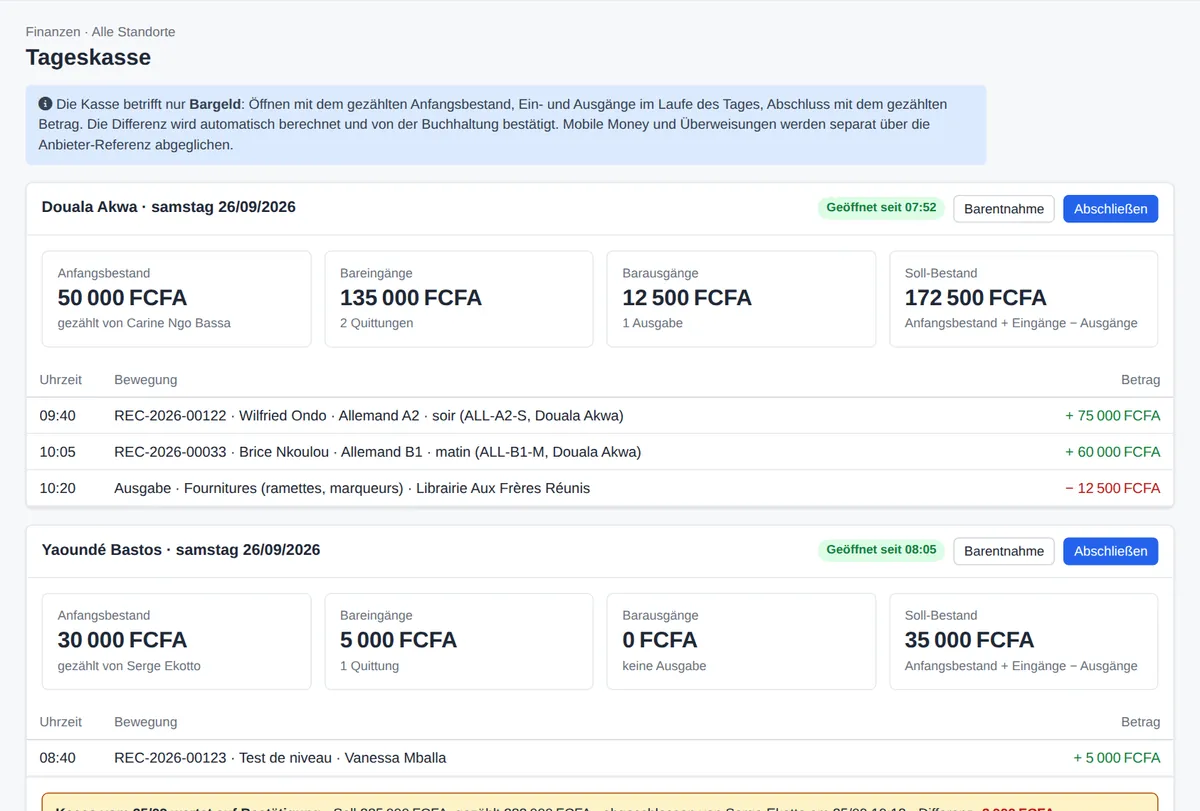The image size is (1200, 811).
Task: Click the red '− 12 500 FCFA' amount
Action: (1113, 488)
